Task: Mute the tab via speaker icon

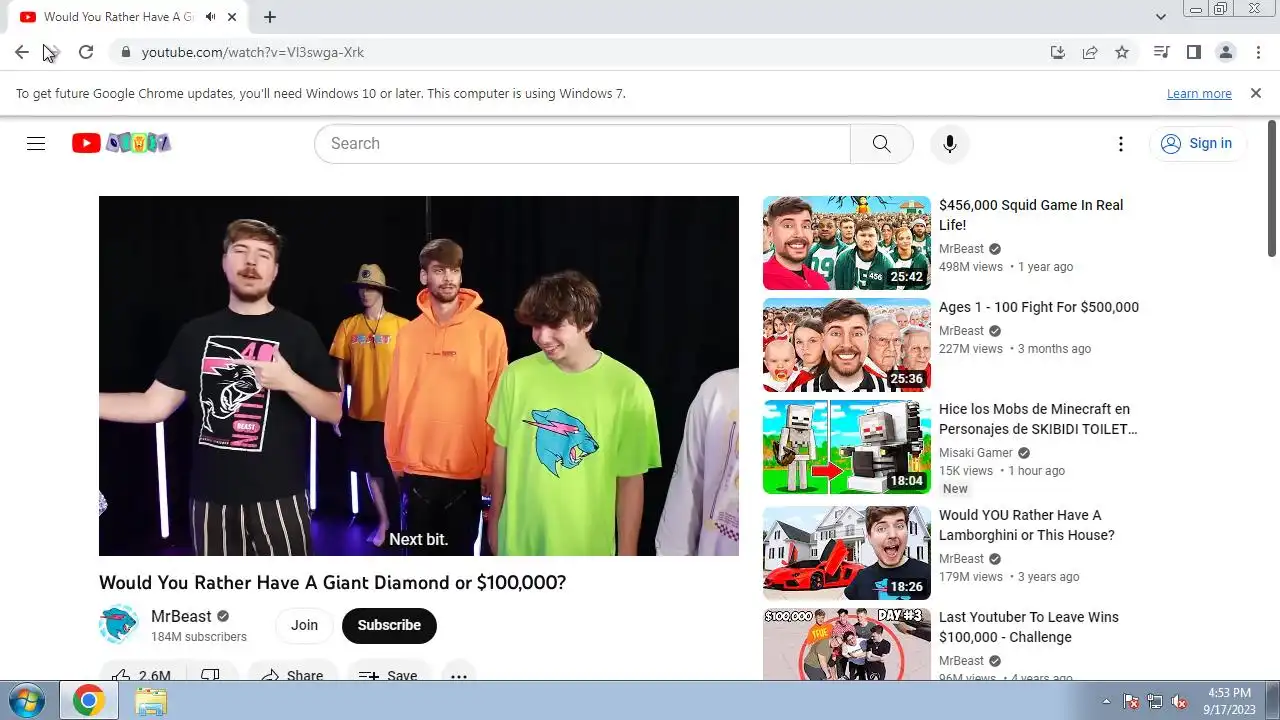Action: [x=210, y=17]
